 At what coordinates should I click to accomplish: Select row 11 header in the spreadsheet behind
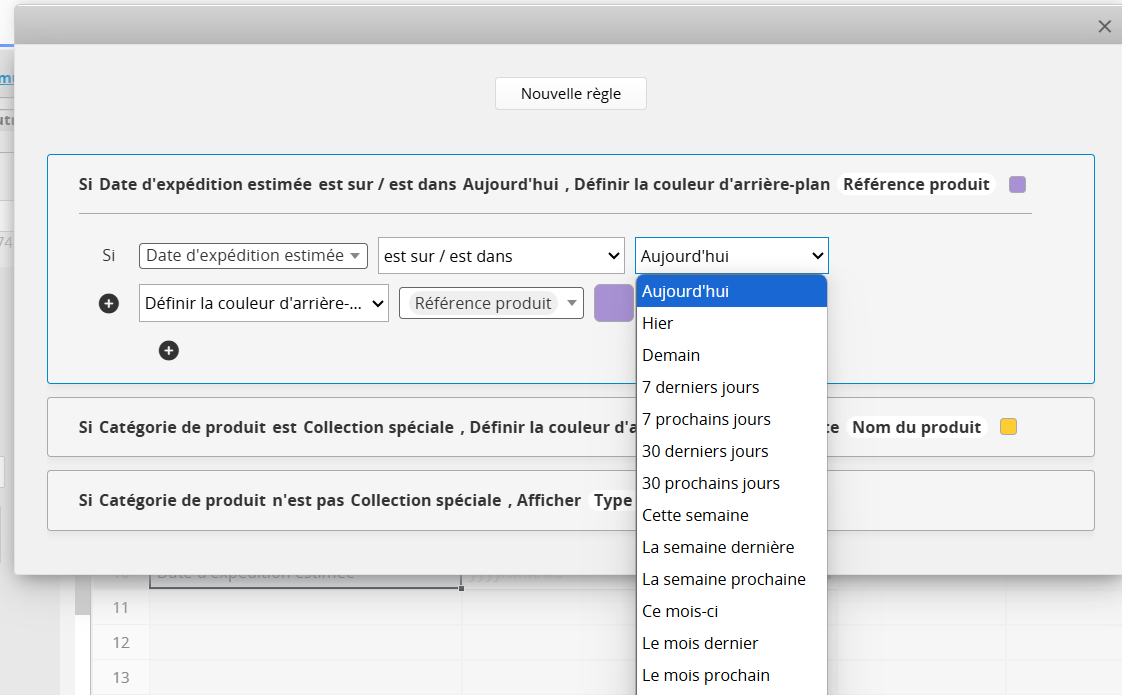[120, 608]
